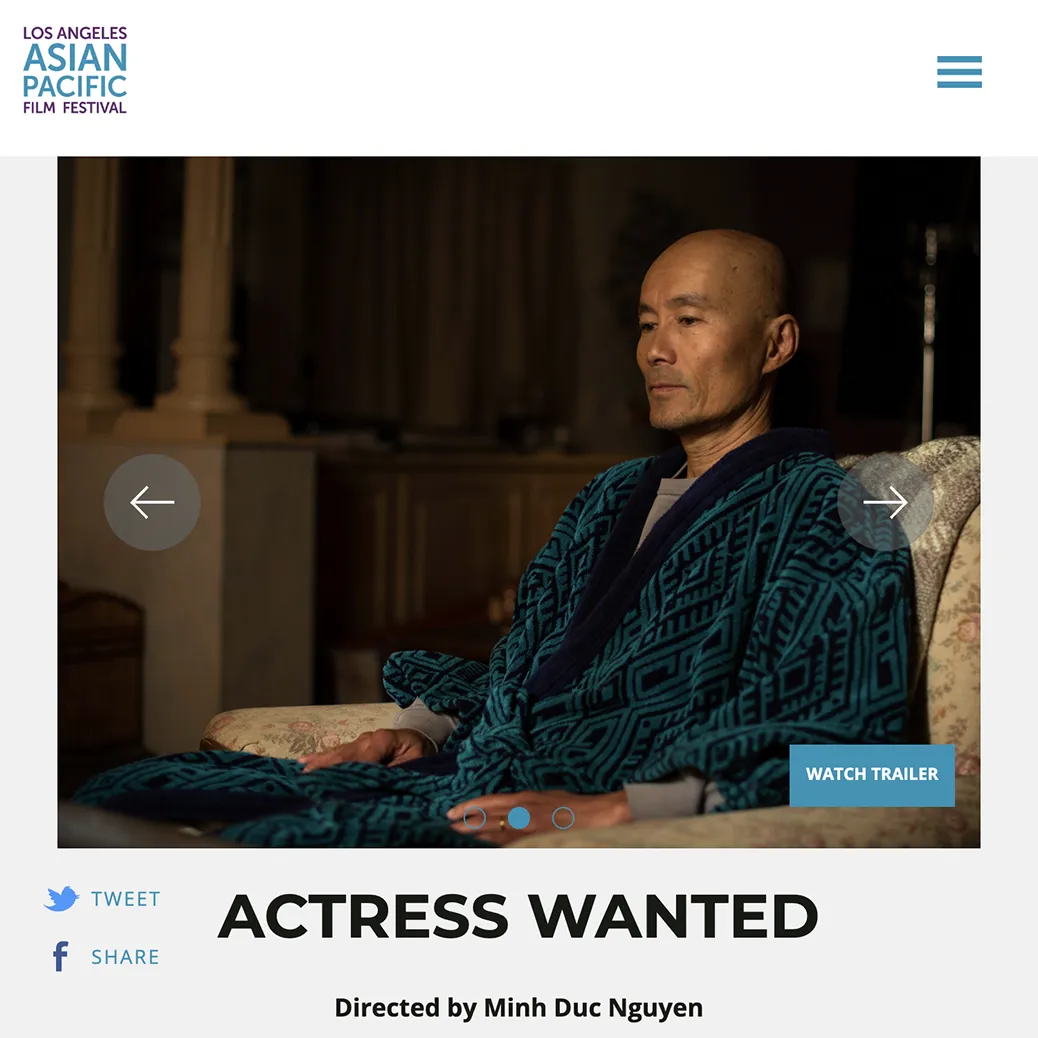Click the ACTRESS WANTED film title

click(x=518, y=916)
